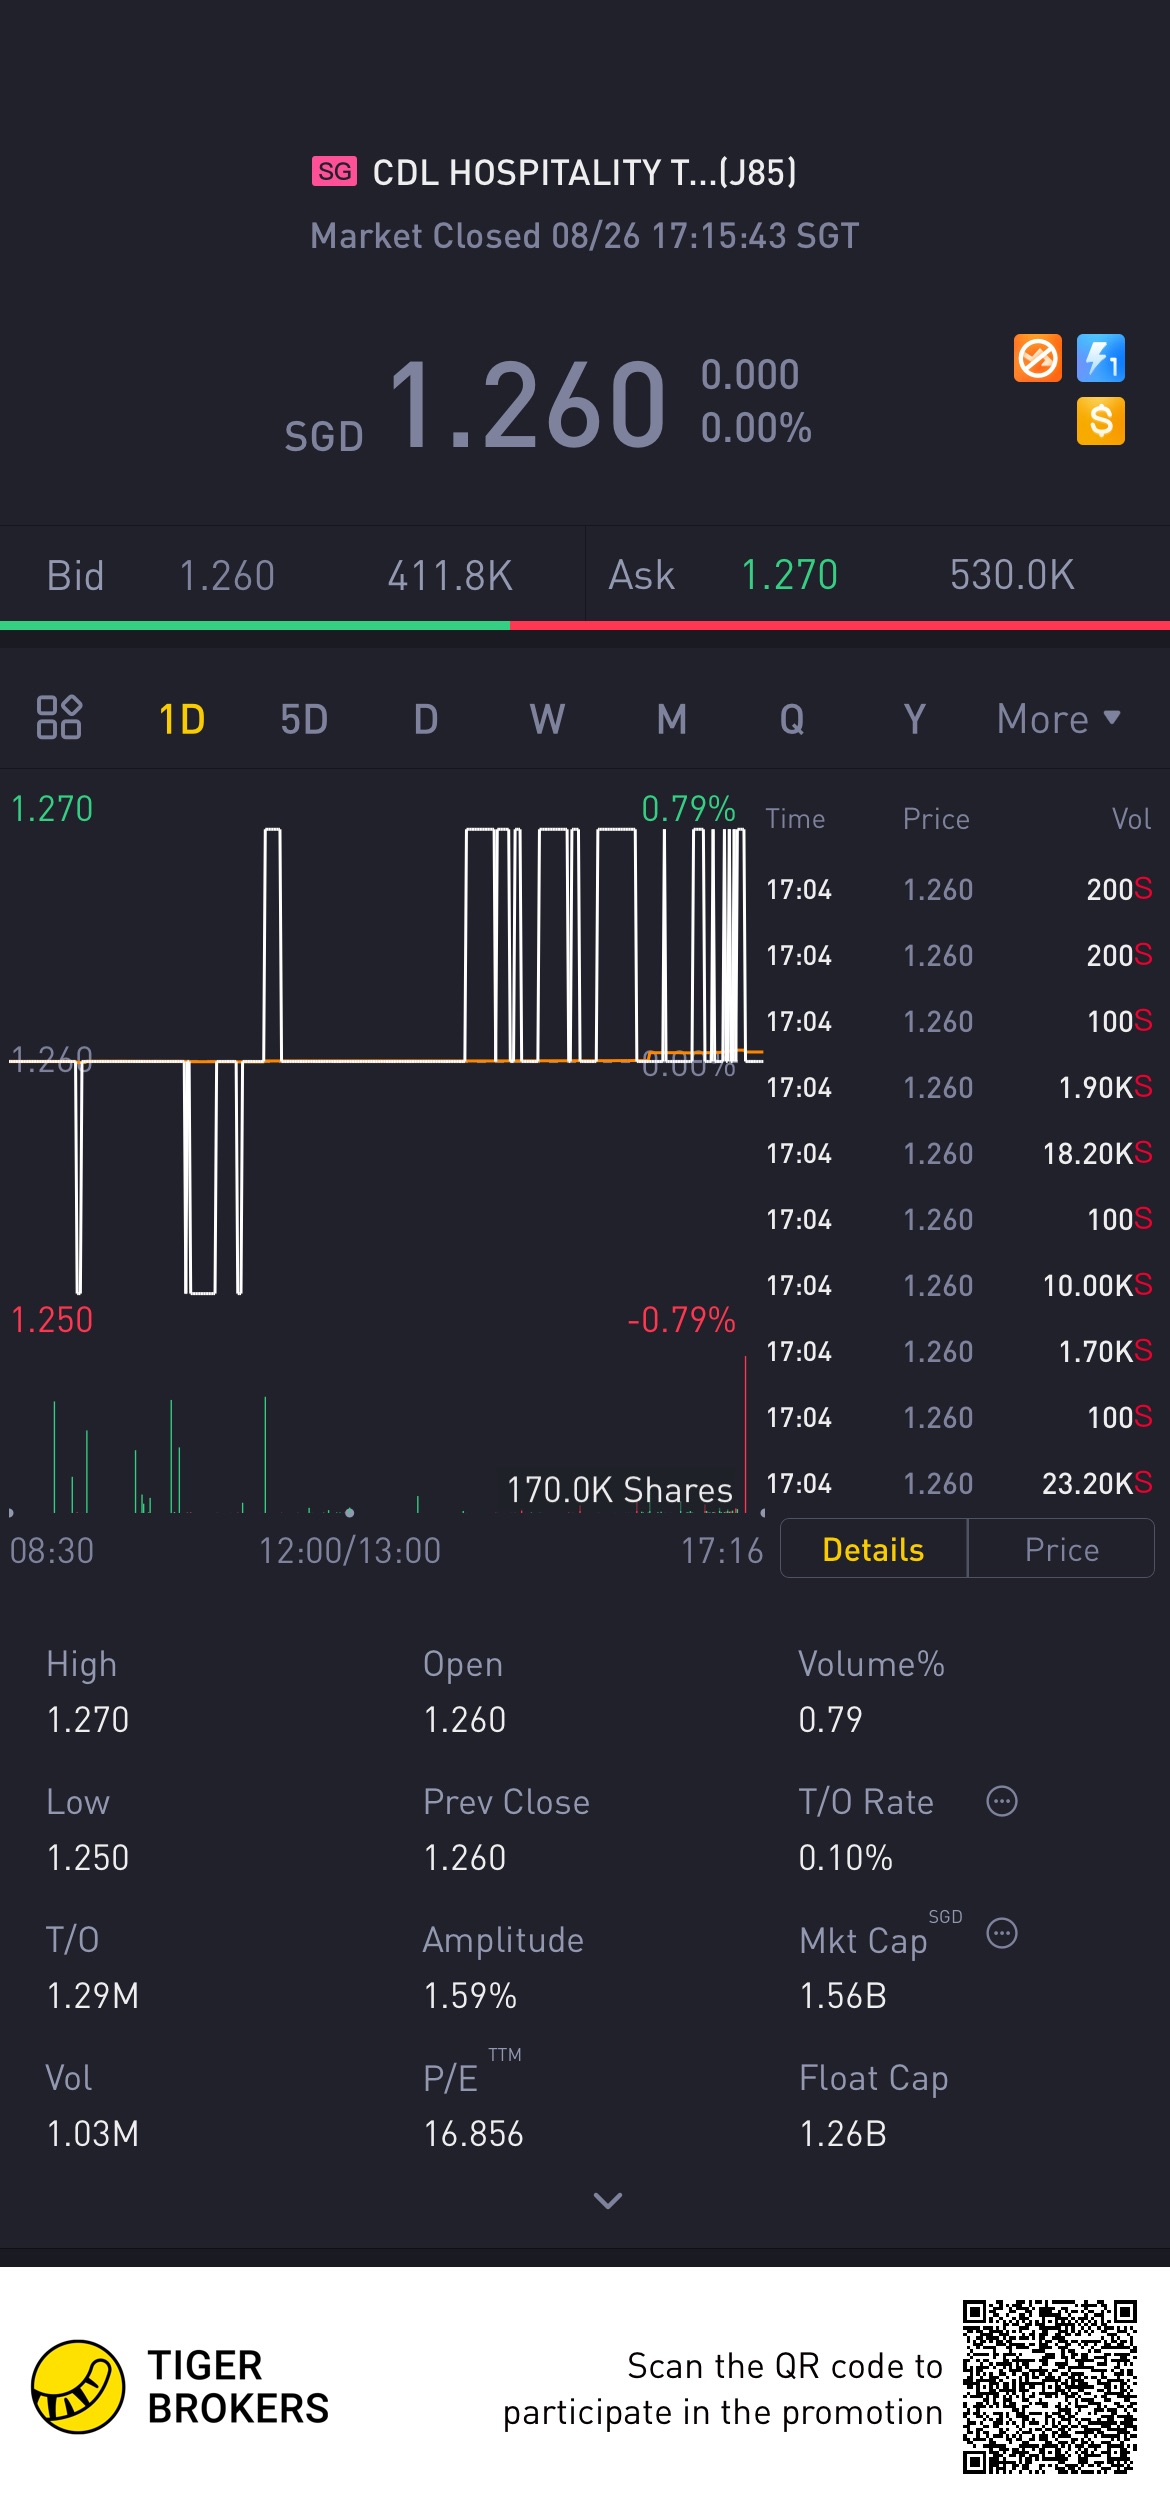Open the More timeframe dropdown
The height and width of the screenshot is (2507, 1170).
(1058, 719)
